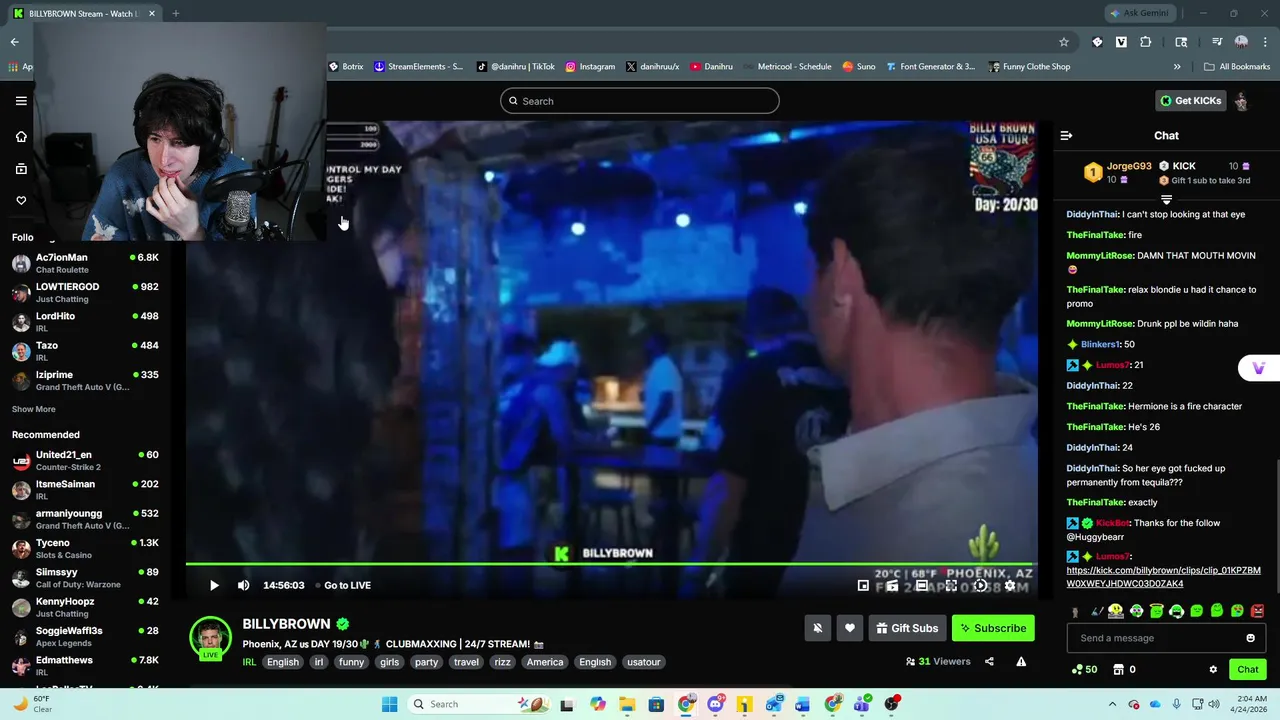The image size is (1280, 720).
Task: Open File Explorer from taskbar
Action: click(x=627, y=704)
